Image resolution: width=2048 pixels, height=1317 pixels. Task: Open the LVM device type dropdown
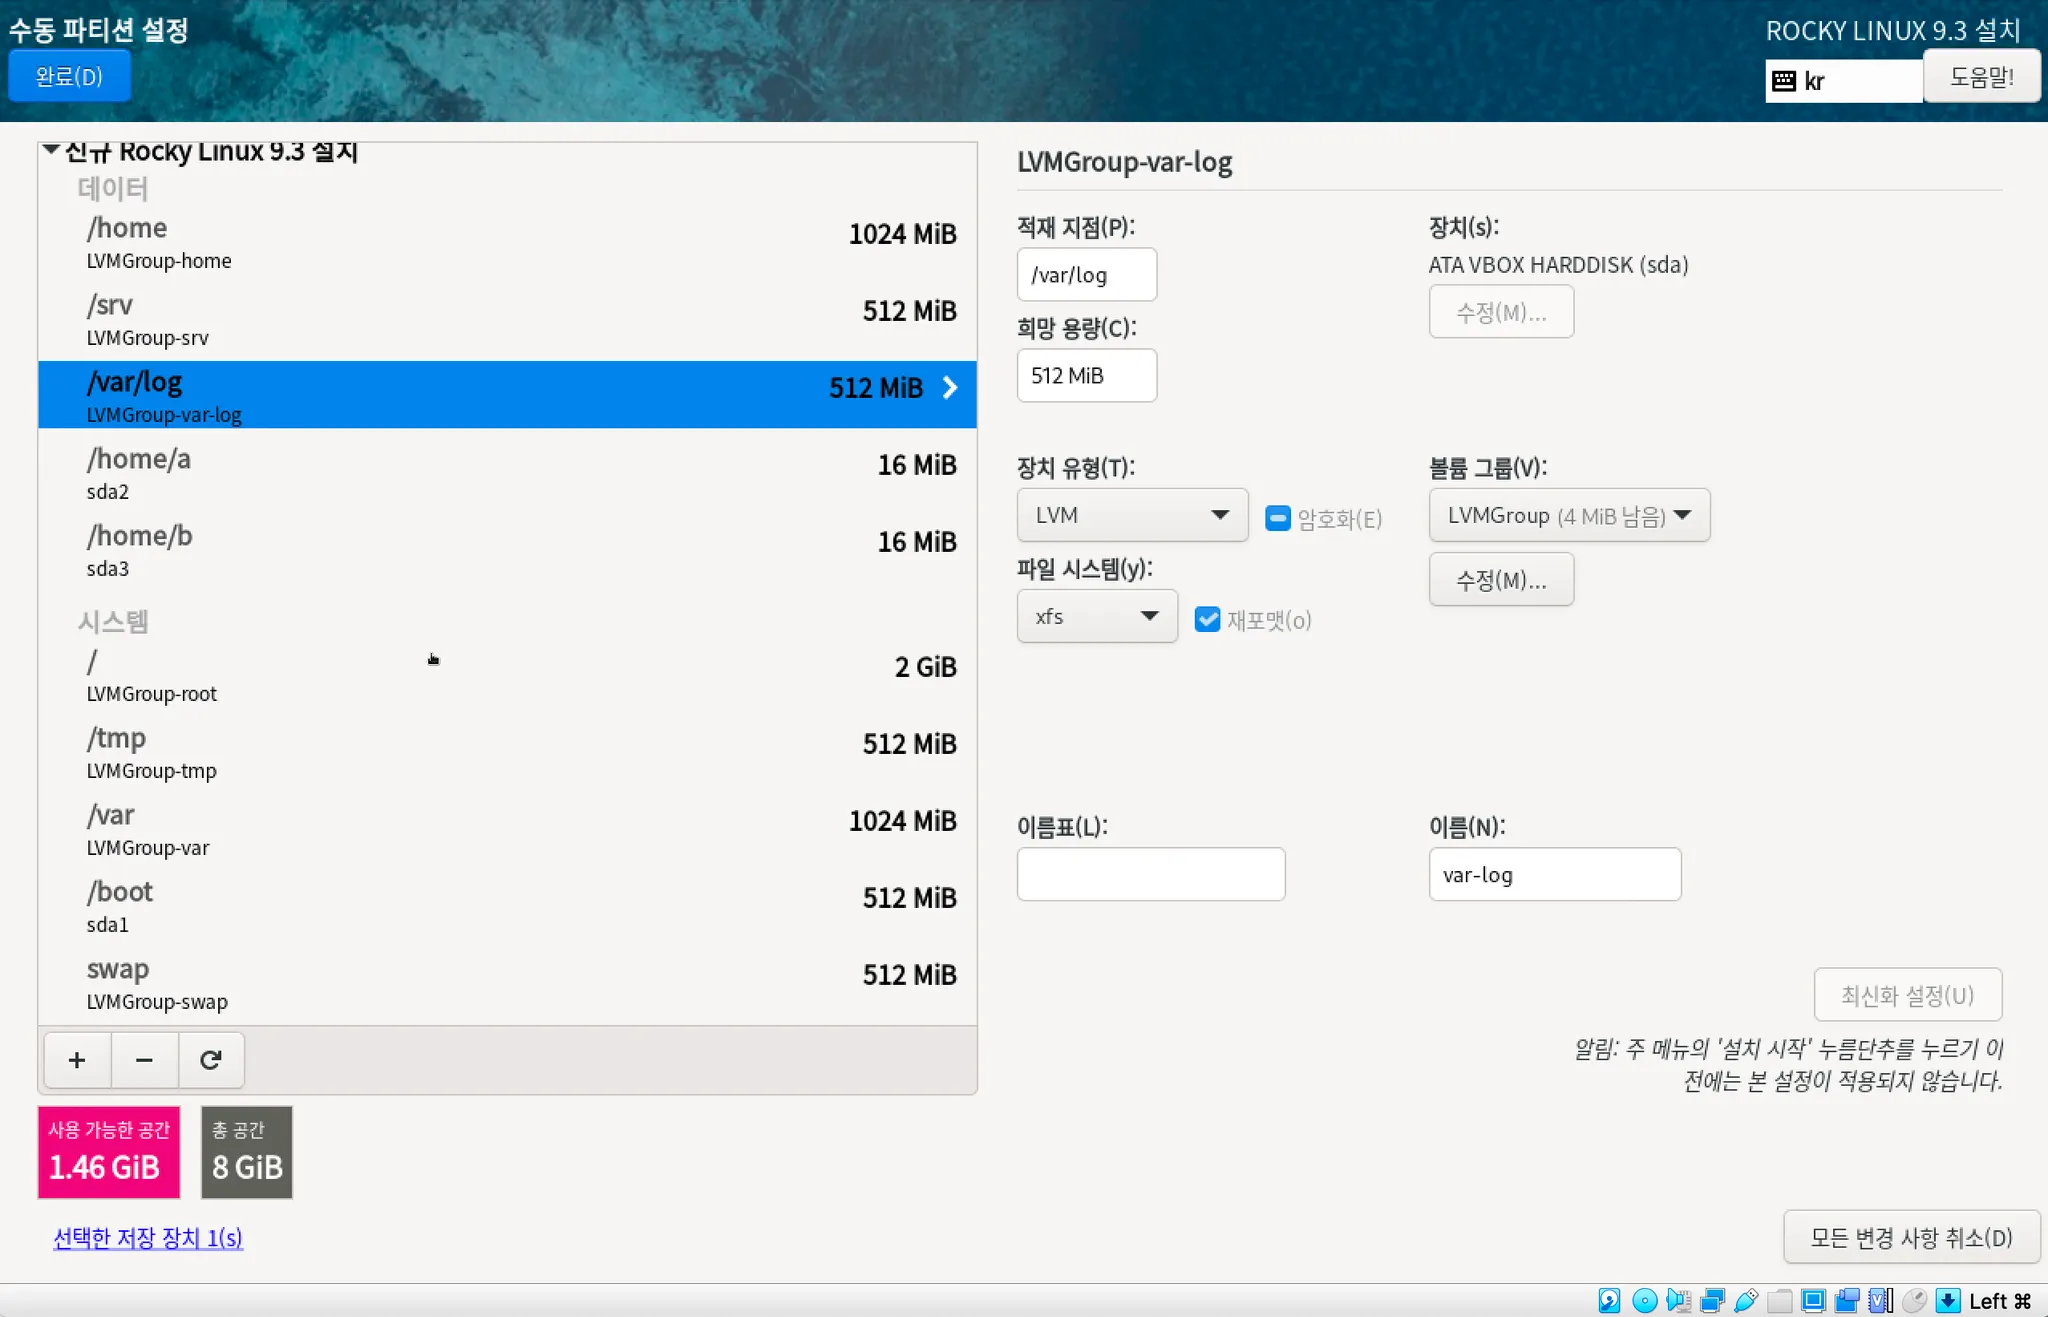point(1132,515)
